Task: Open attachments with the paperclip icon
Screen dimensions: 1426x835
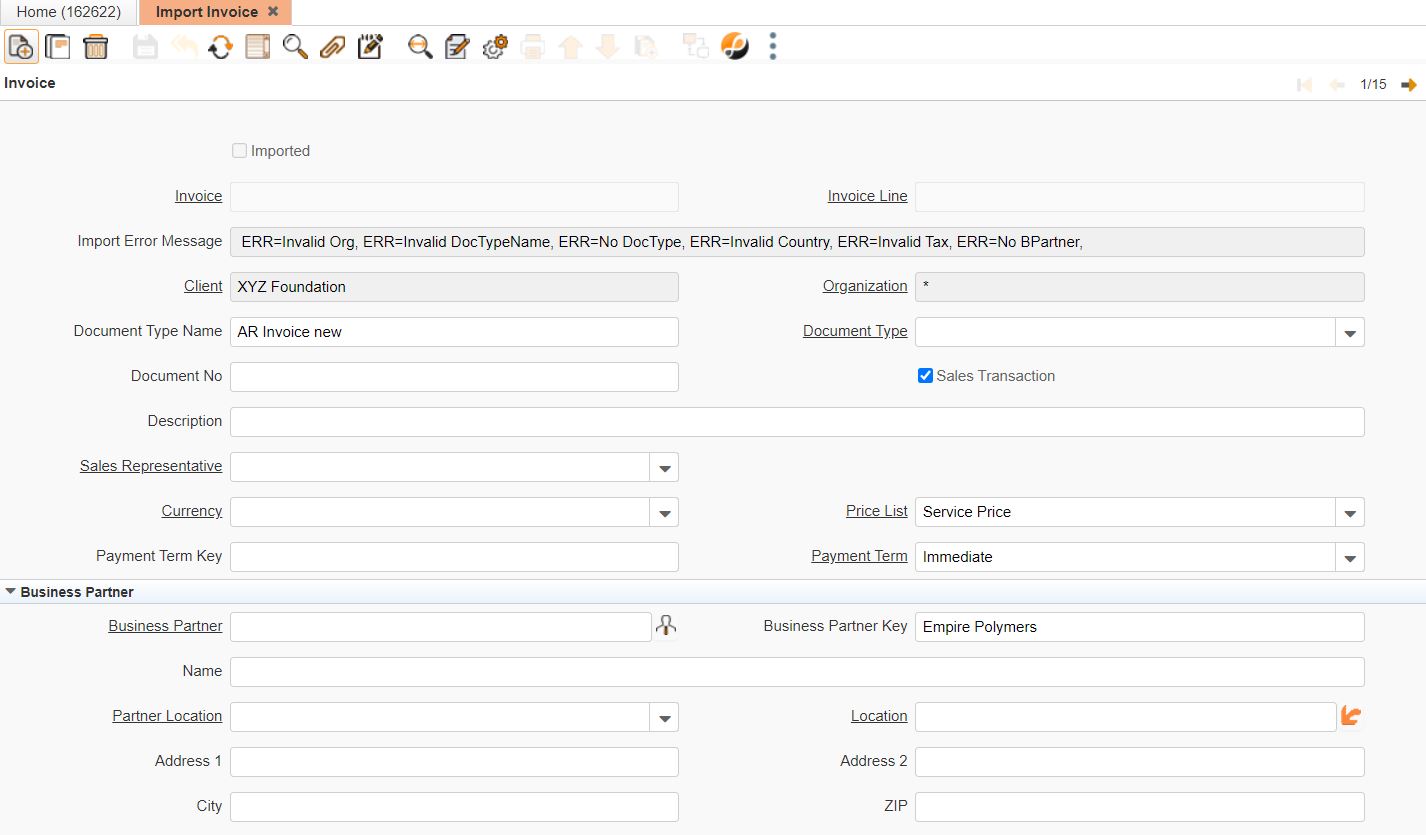Action: (x=332, y=46)
